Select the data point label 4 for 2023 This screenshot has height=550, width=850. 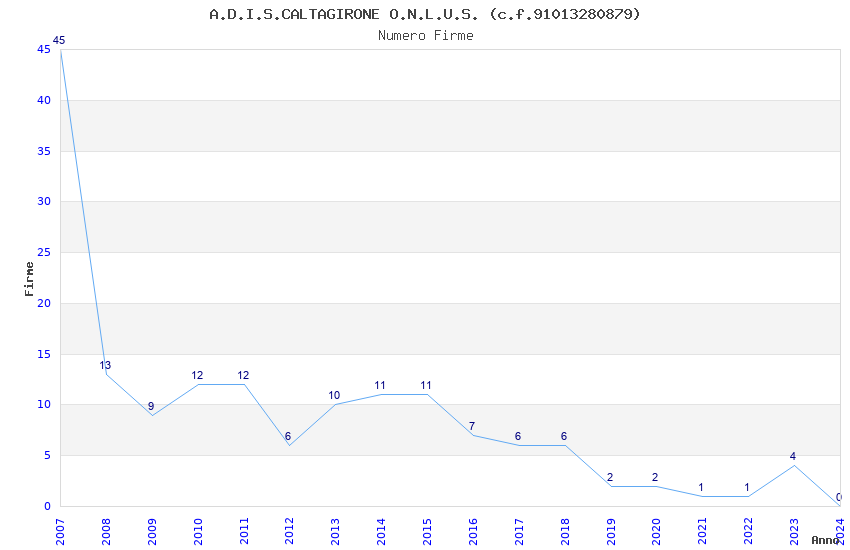coord(793,456)
